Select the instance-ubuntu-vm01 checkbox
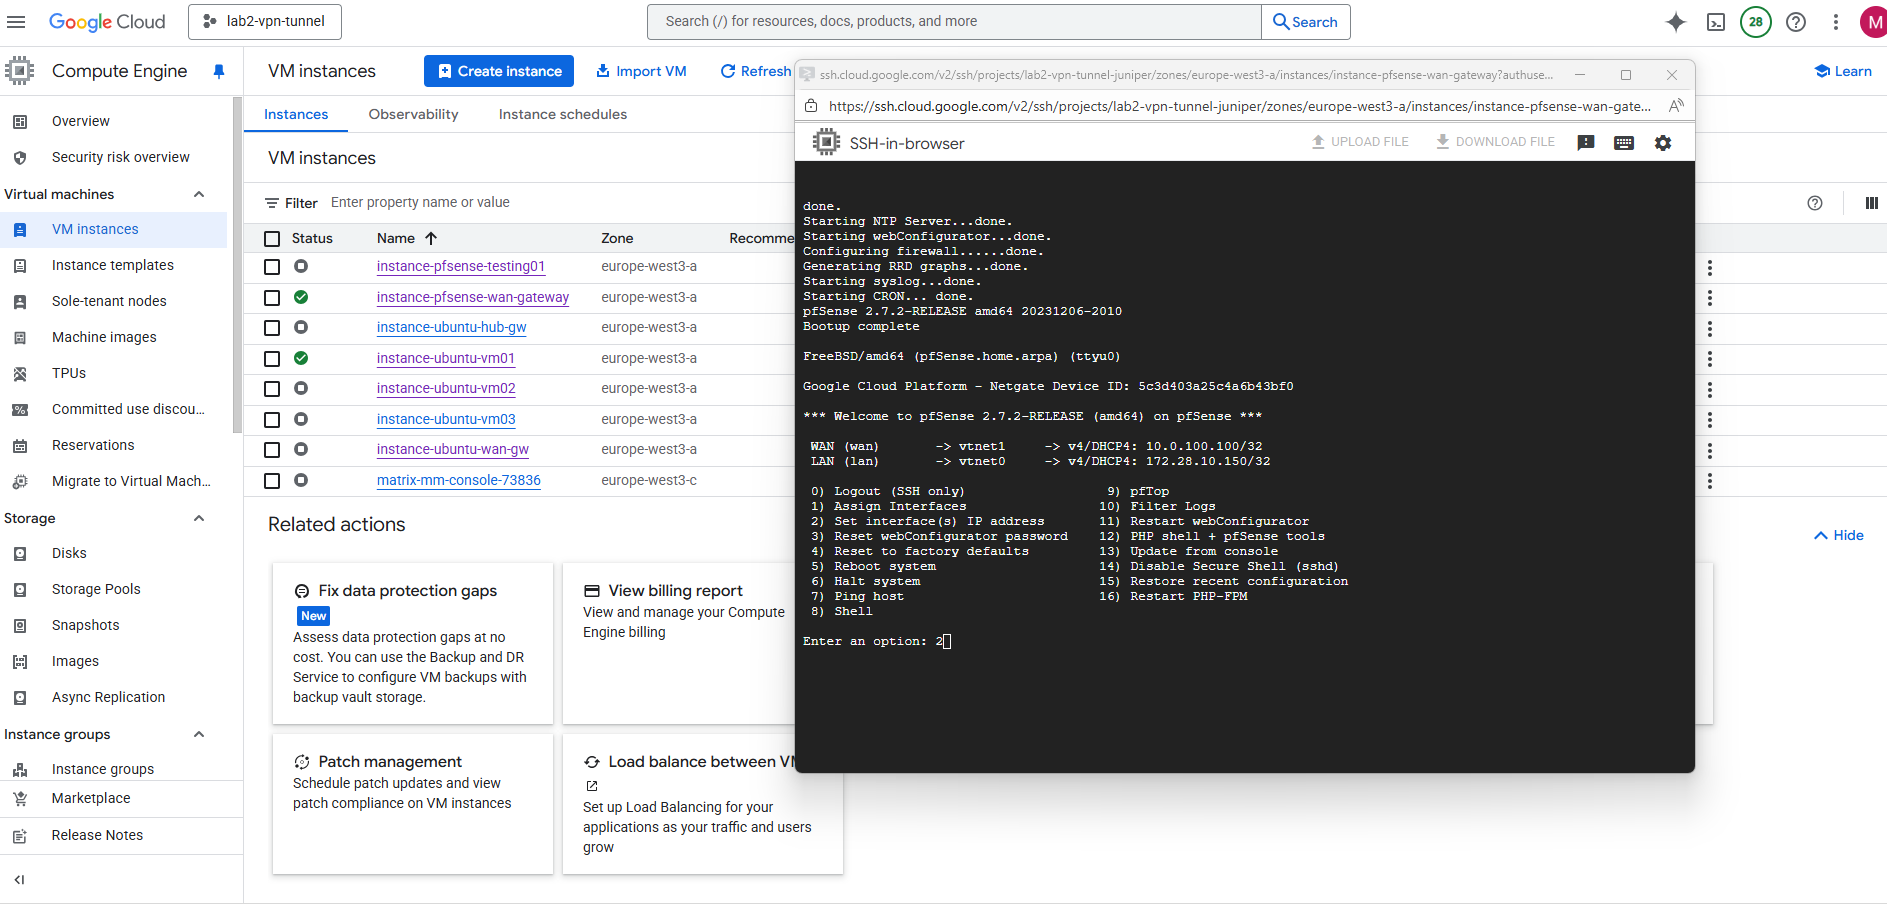 coord(272,359)
